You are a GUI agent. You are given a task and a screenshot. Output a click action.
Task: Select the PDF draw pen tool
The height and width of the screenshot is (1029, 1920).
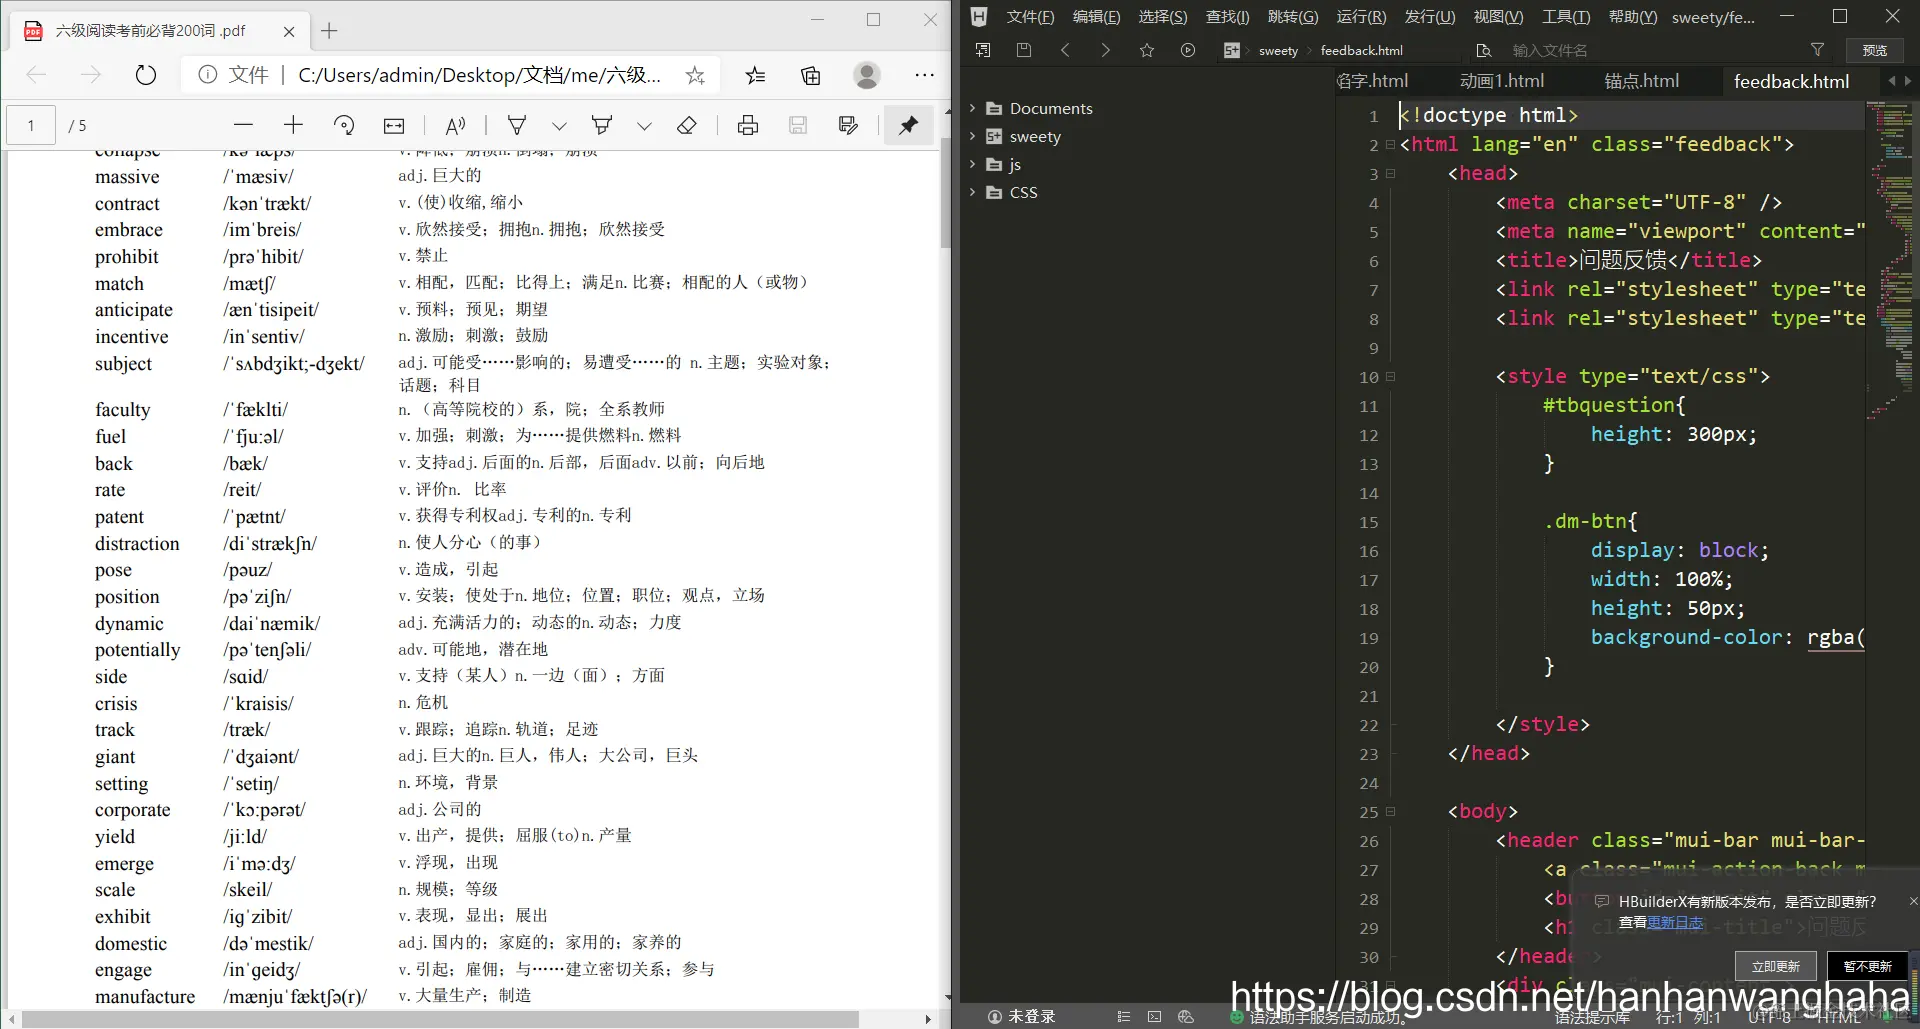click(x=517, y=125)
